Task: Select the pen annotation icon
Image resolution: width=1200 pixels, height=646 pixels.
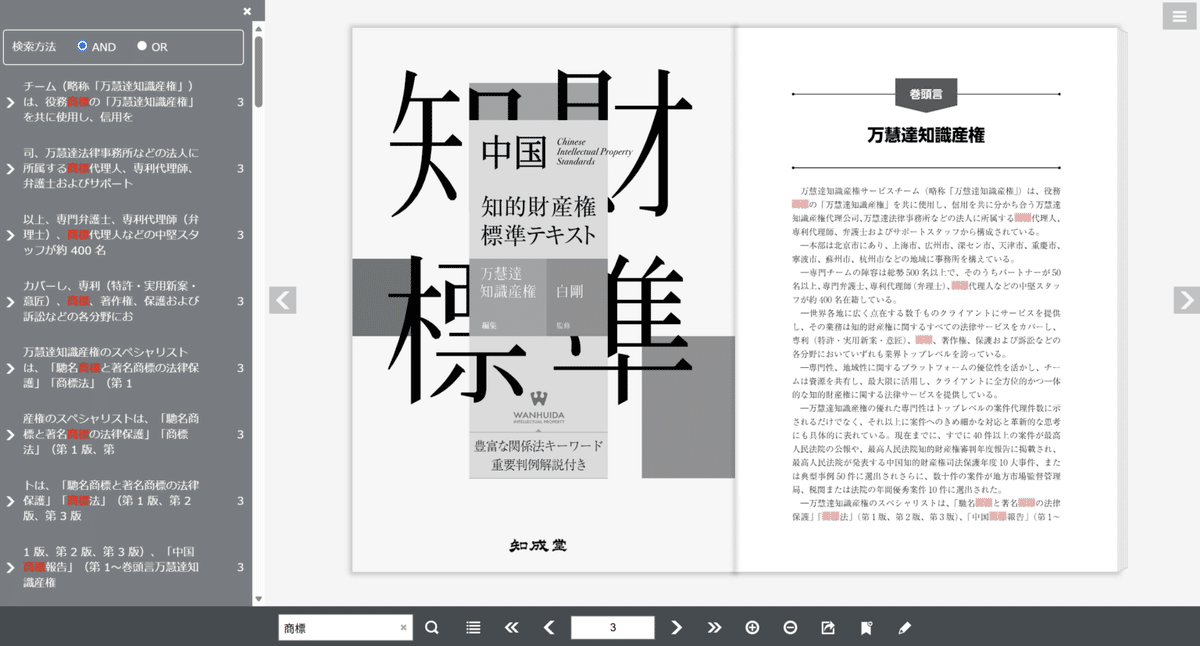Action: [x=903, y=627]
